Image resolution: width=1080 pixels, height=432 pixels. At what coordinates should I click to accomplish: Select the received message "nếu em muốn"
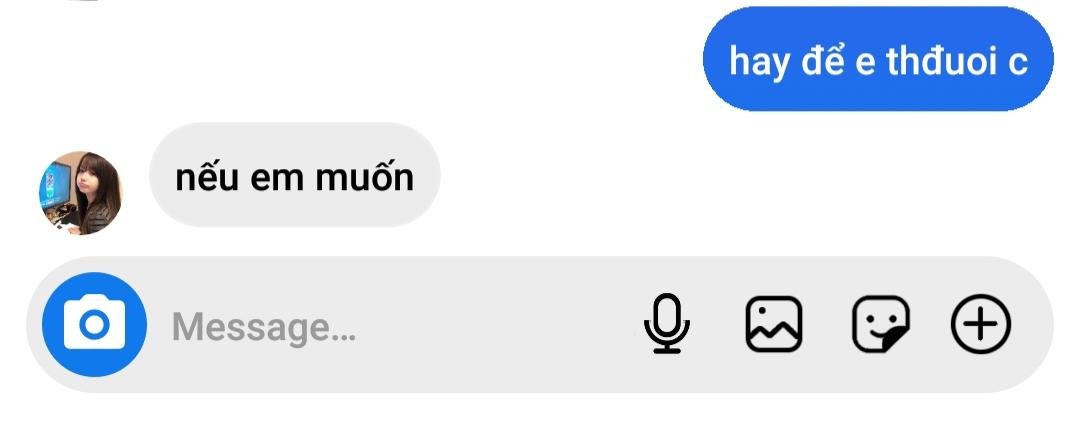(295, 175)
